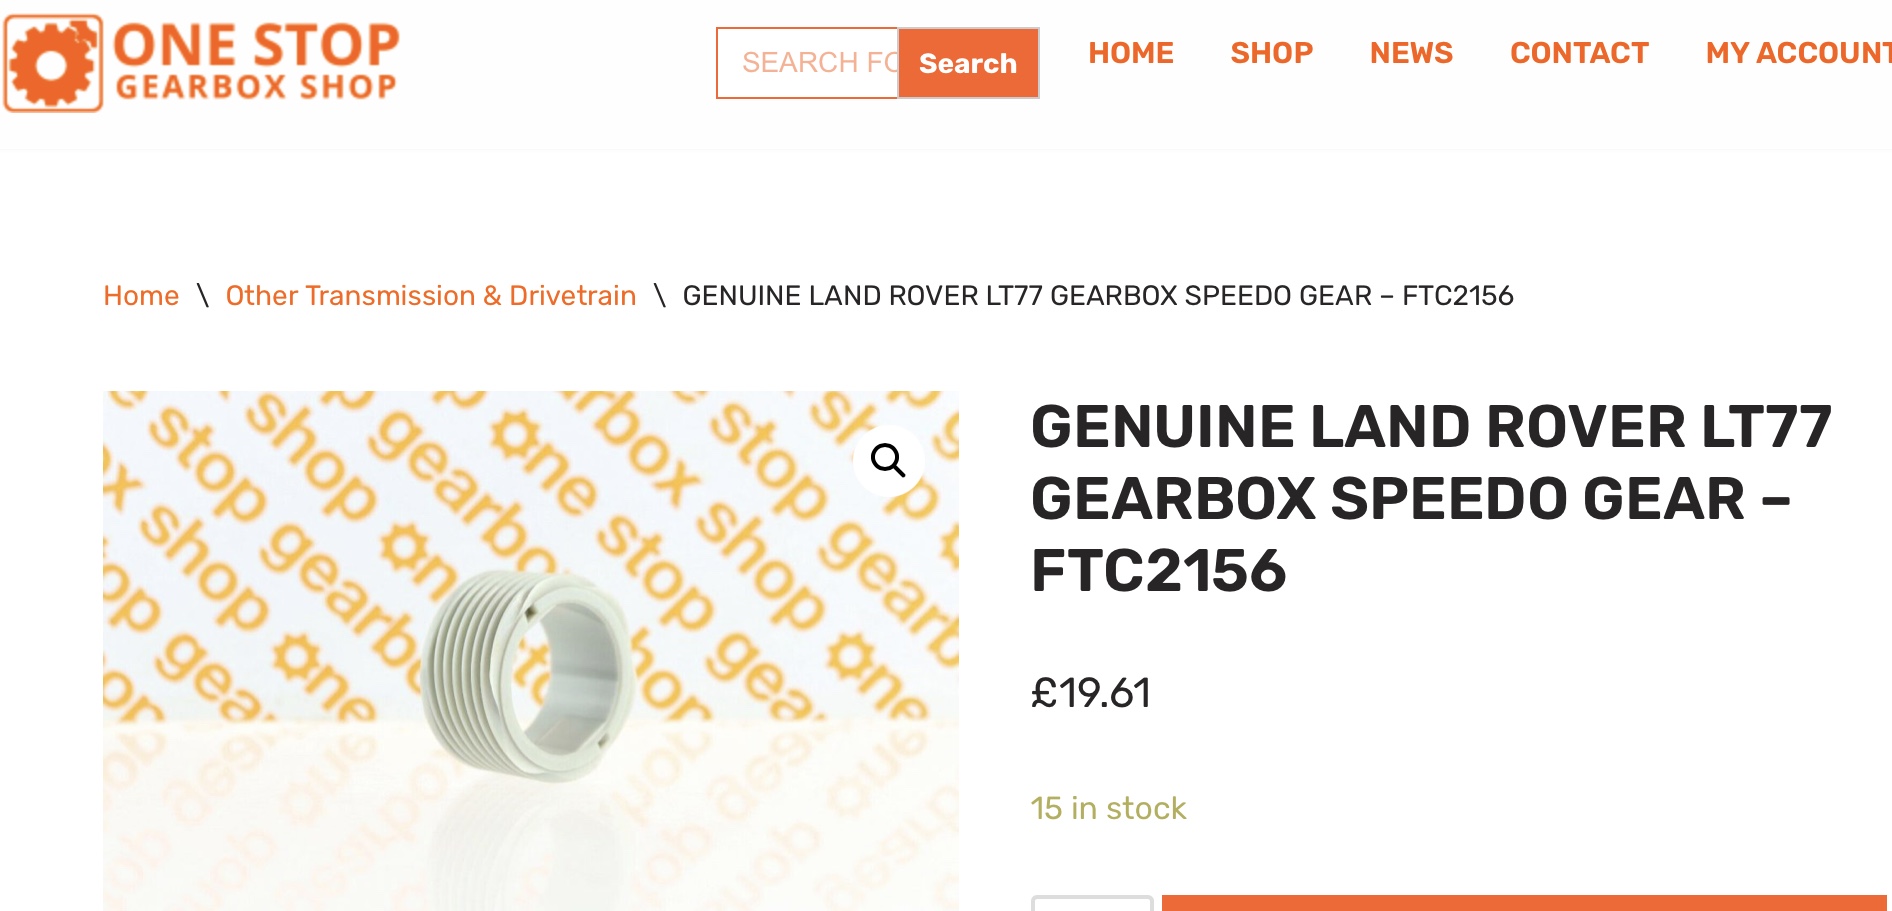Click the orange add-to-cart bar beside quantity

pos(1524,903)
